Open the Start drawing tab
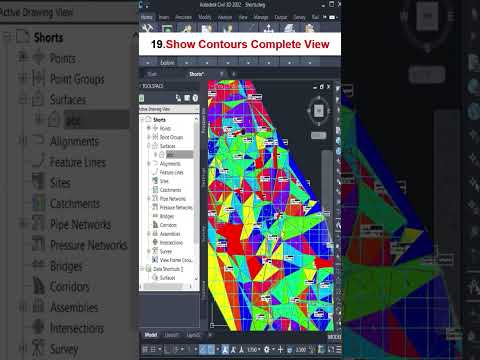The width and height of the screenshot is (480, 360). (152, 74)
